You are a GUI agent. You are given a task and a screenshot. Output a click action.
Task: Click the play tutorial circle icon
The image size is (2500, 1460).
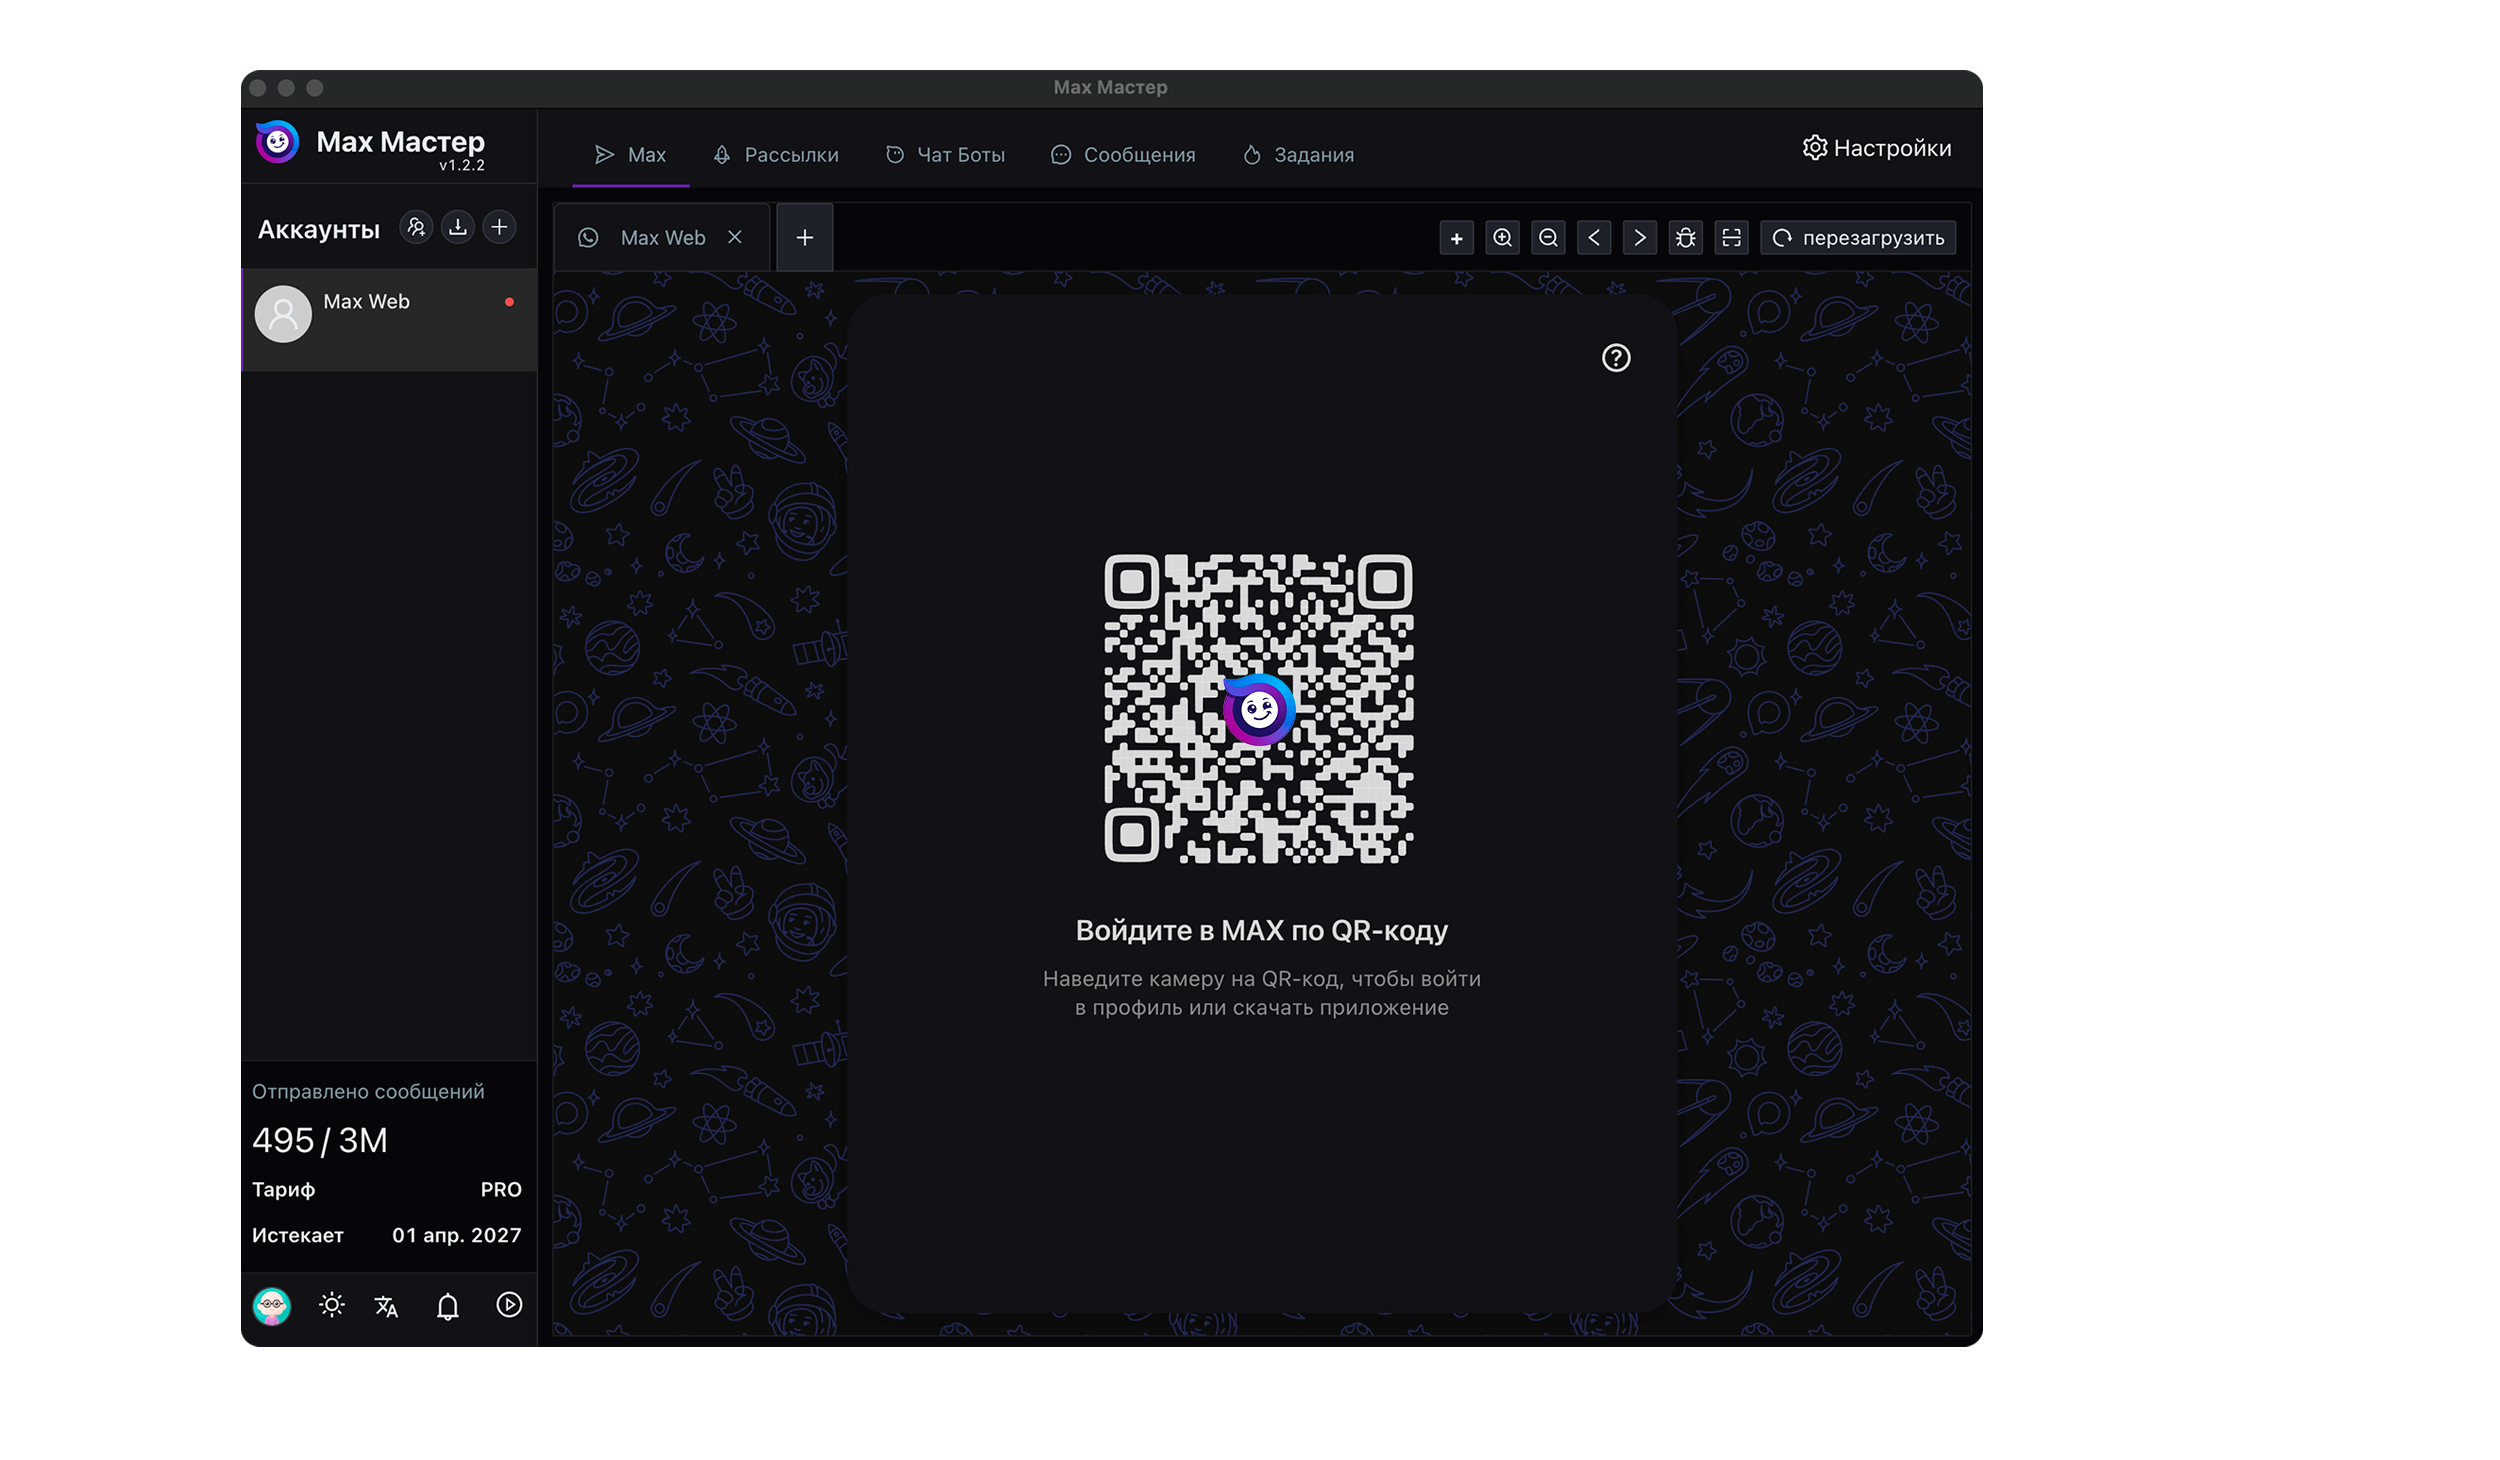509,1305
